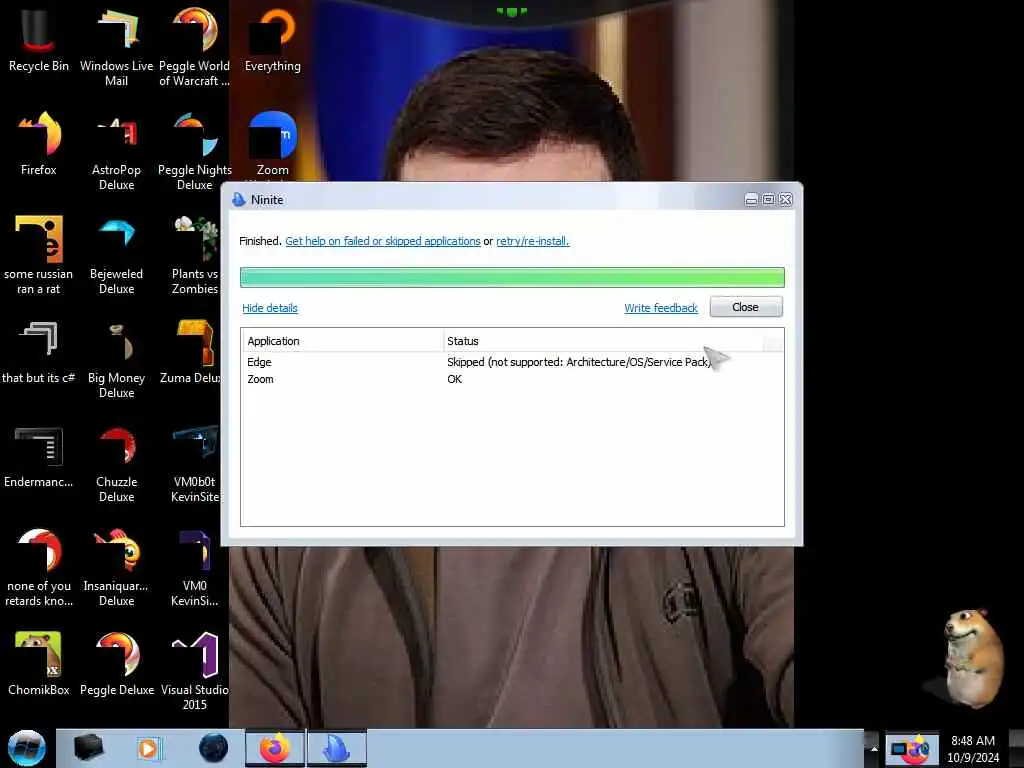Click the Firefox taskbar button

(275, 748)
